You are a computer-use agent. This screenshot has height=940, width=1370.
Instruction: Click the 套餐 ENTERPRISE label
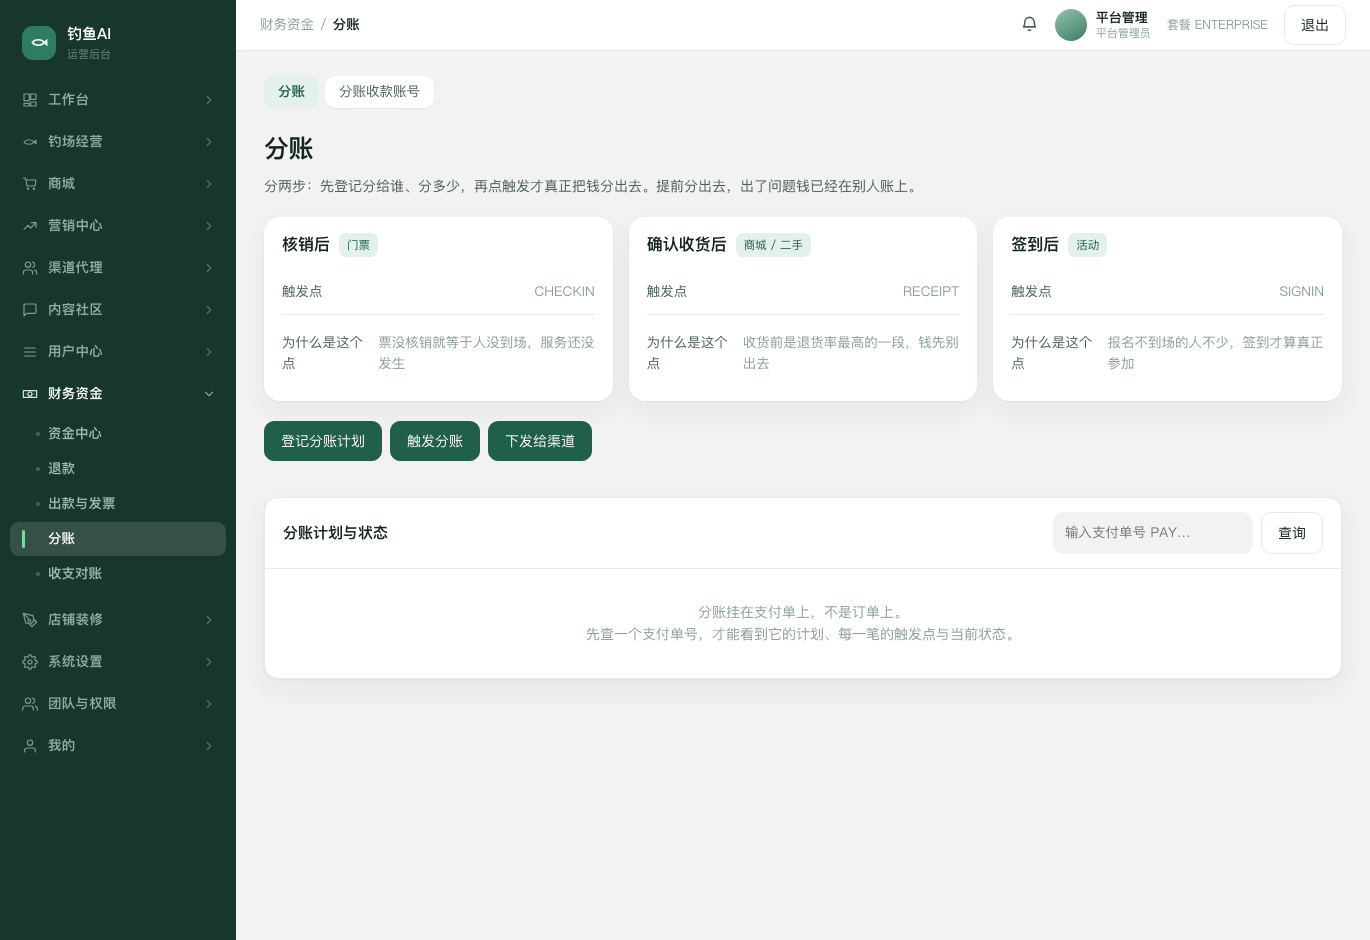(x=1217, y=25)
